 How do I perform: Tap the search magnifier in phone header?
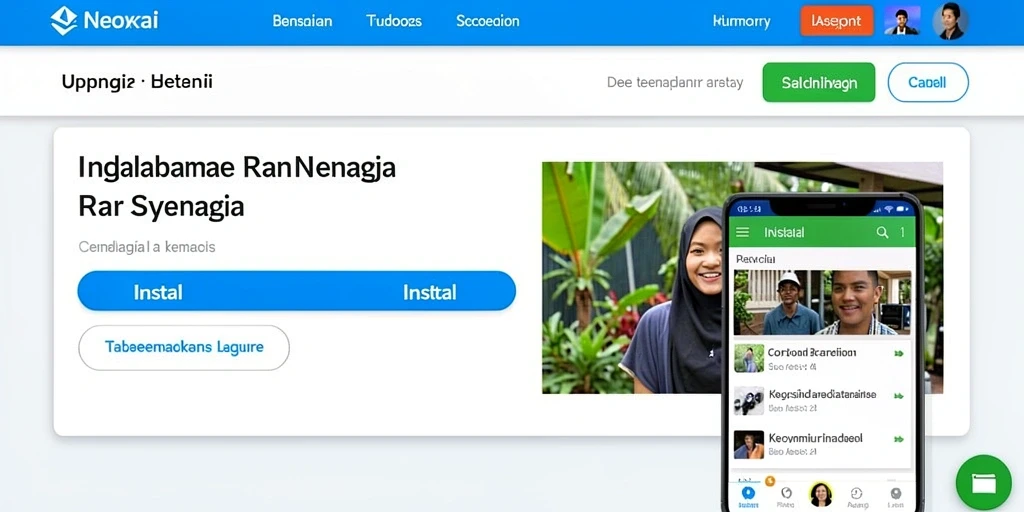point(882,232)
